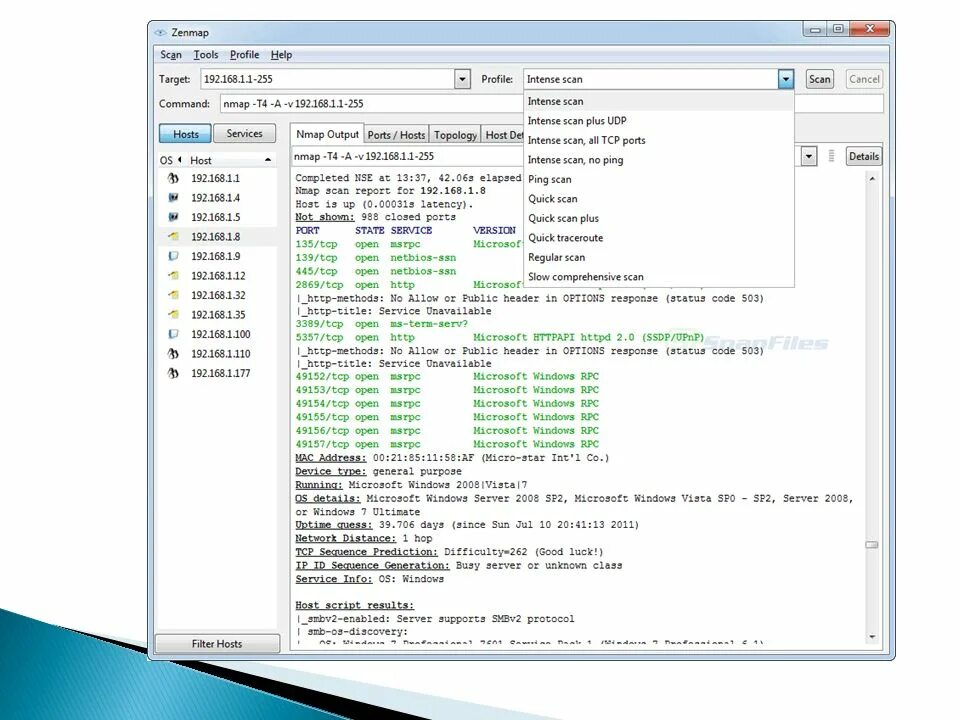Select the Regular scan profile
Image resolution: width=960 pixels, height=720 pixels.
pos(659,257)
